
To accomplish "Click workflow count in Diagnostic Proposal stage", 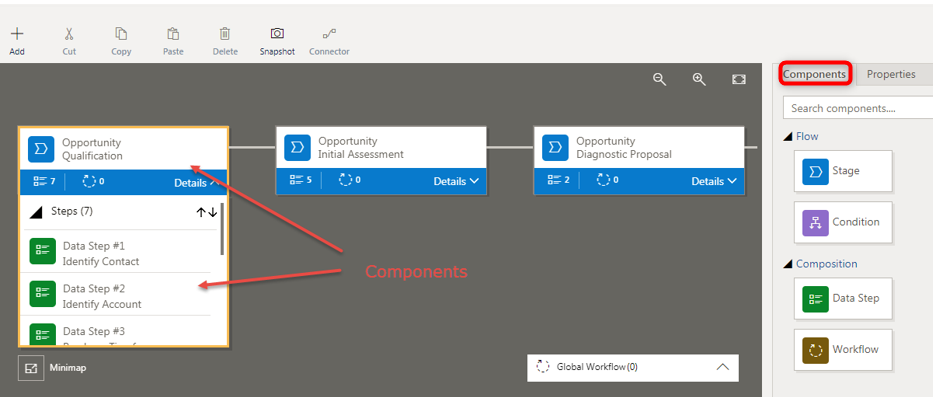I will [608, 180].
